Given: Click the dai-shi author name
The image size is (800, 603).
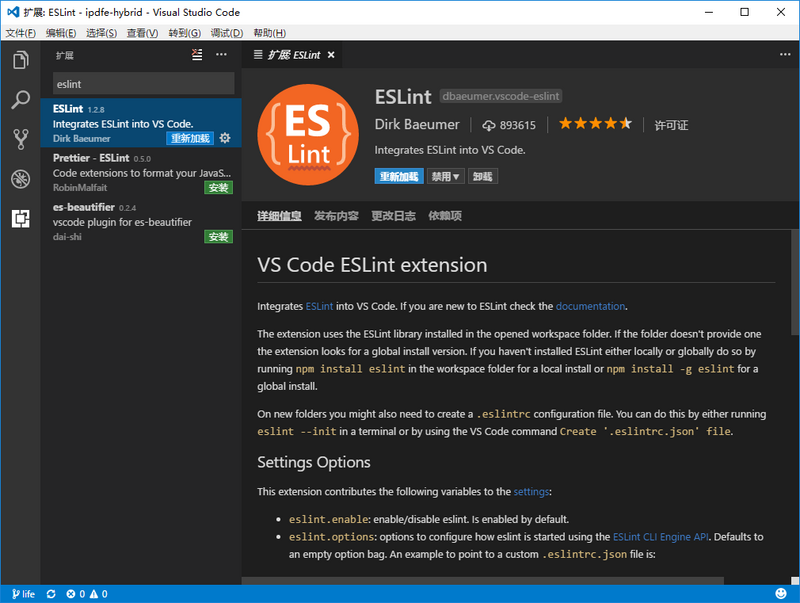Looking at the screenshot, I should click(x=67, y=237).
